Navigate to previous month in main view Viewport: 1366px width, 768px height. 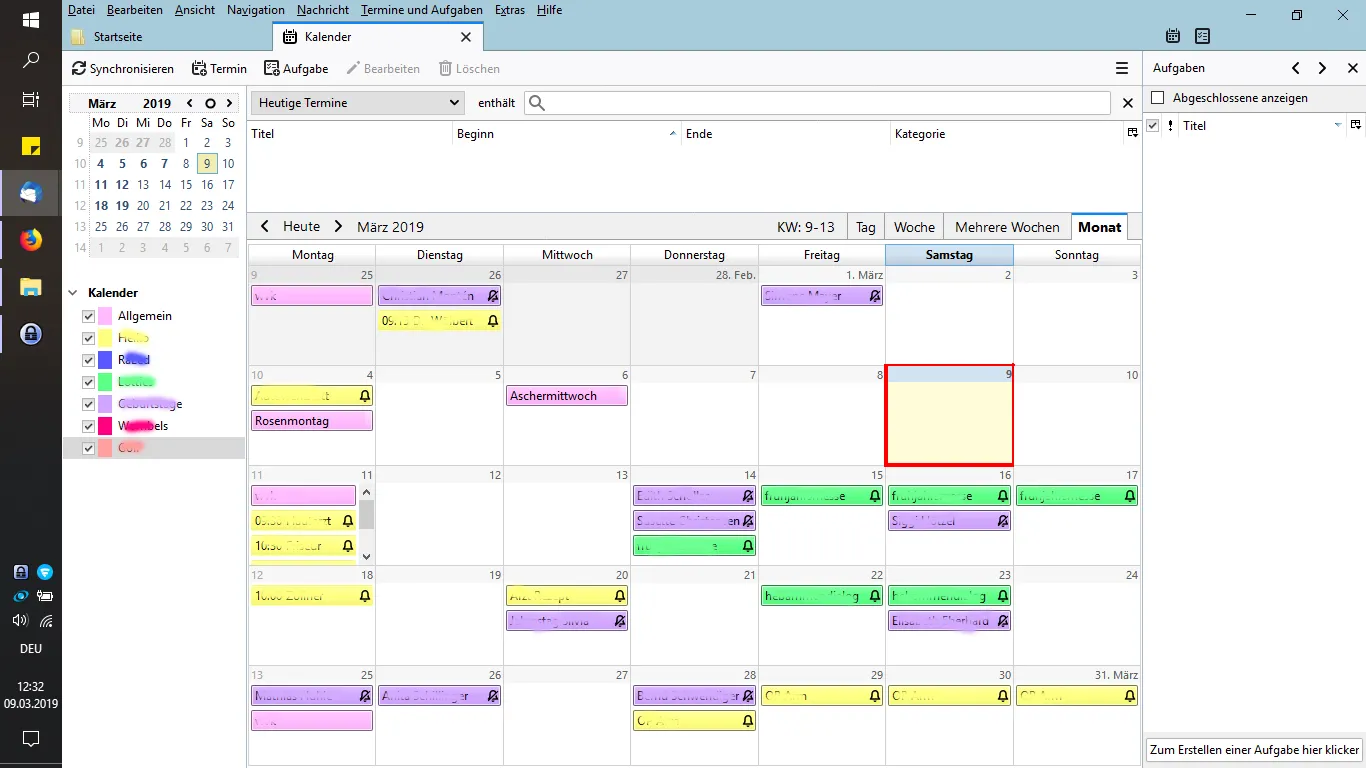pos(265,227)
